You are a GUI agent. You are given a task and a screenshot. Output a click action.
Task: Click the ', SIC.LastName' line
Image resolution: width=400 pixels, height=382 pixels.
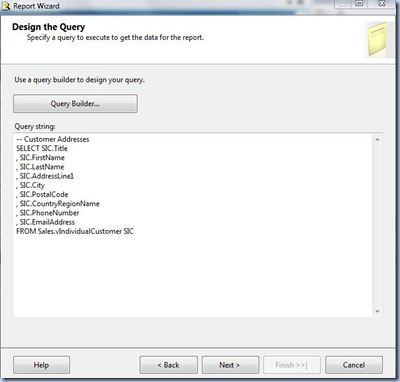(x=40, y=167)
